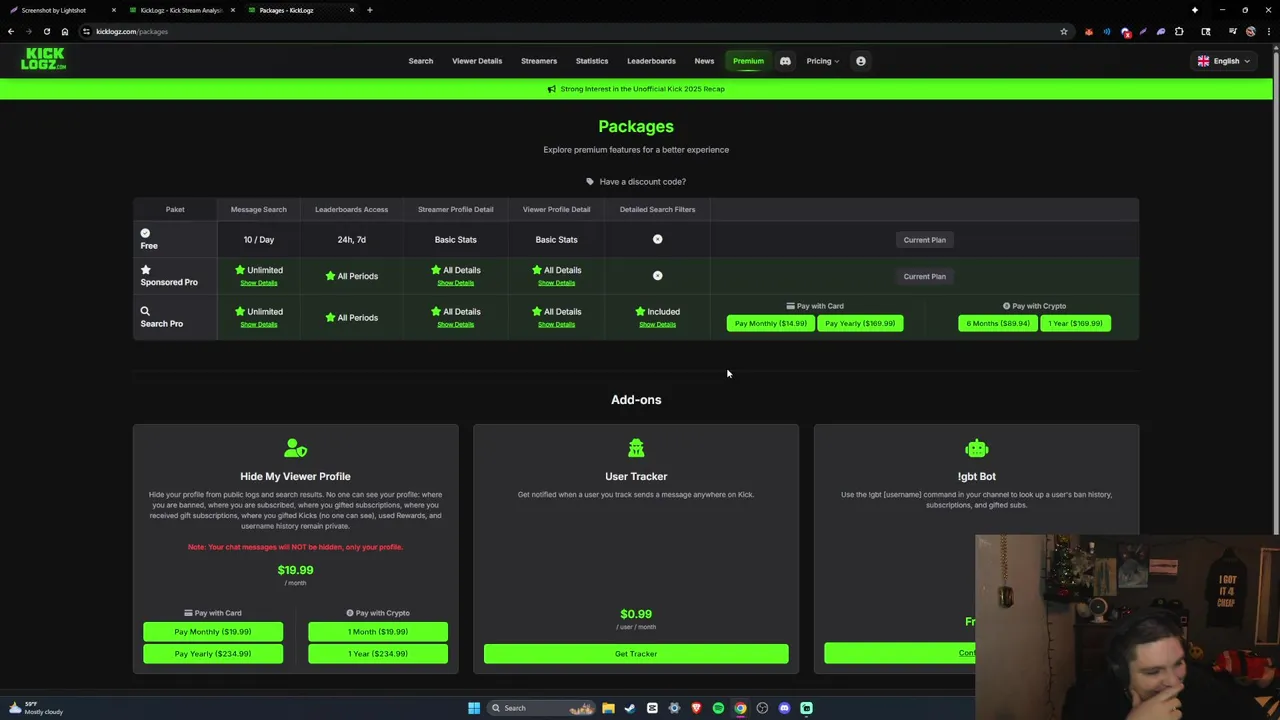Reload the page in the browser toolbar
The width and height of the screenshot is (1280, 720).
coord(47,31)
